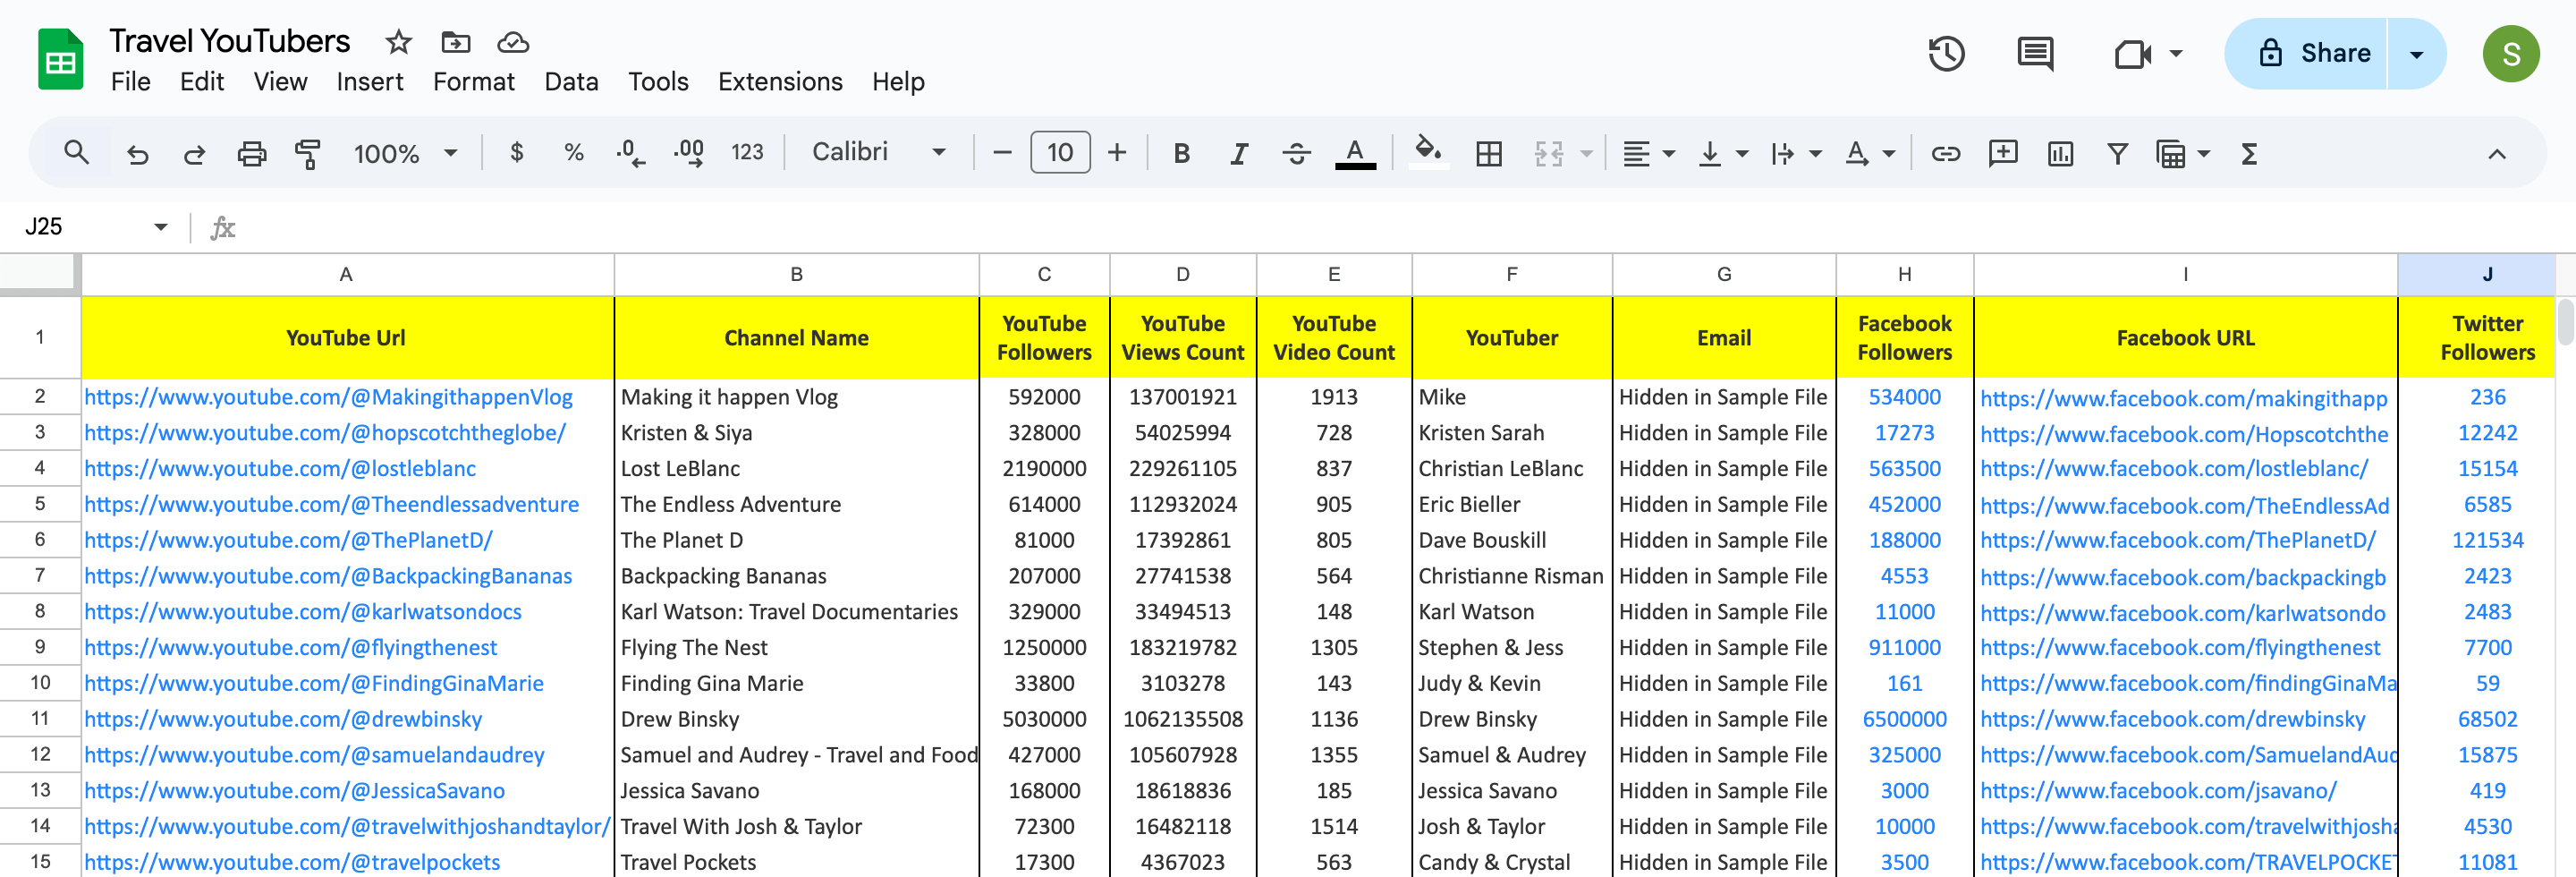The height and width of the screenshot is (877, 2576).
Task: Open the functions sigma menu
Action: [2249, 153]
